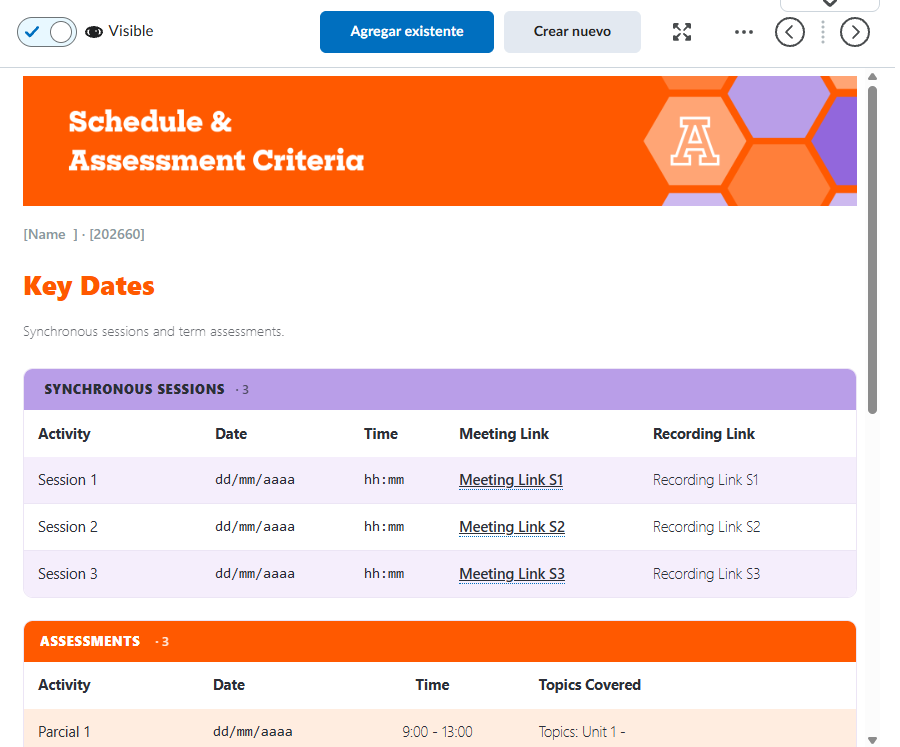Open Meeting Link S2

click(512, 527)
